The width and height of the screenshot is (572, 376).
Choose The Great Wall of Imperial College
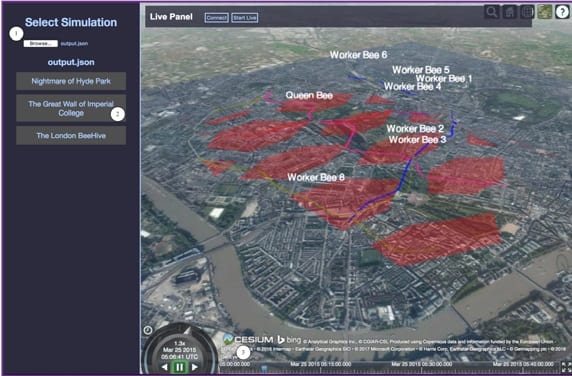71,108
